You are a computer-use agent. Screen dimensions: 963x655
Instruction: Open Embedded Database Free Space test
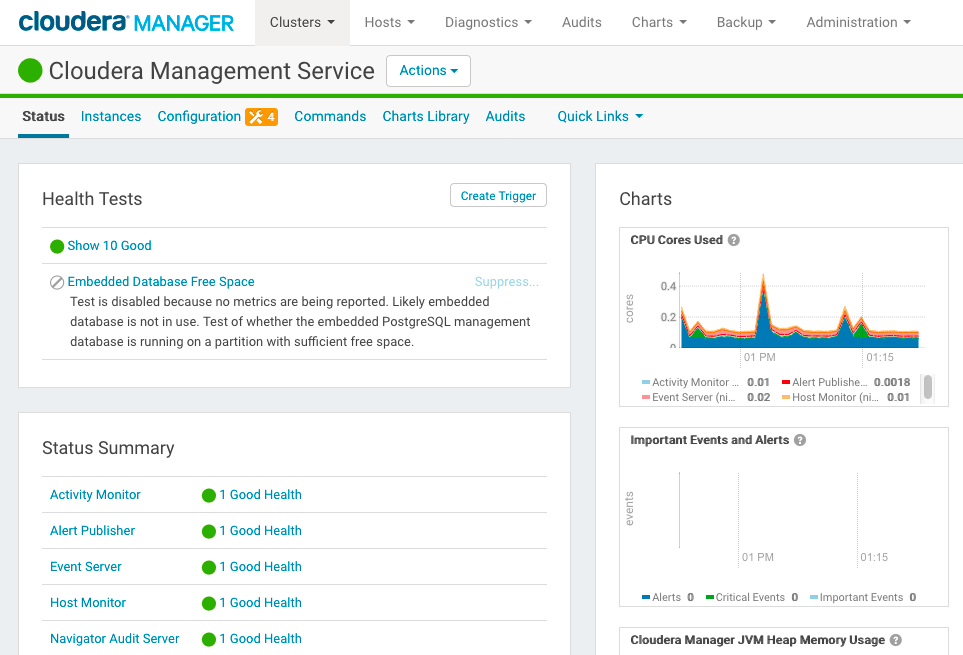tap(161, 281)
